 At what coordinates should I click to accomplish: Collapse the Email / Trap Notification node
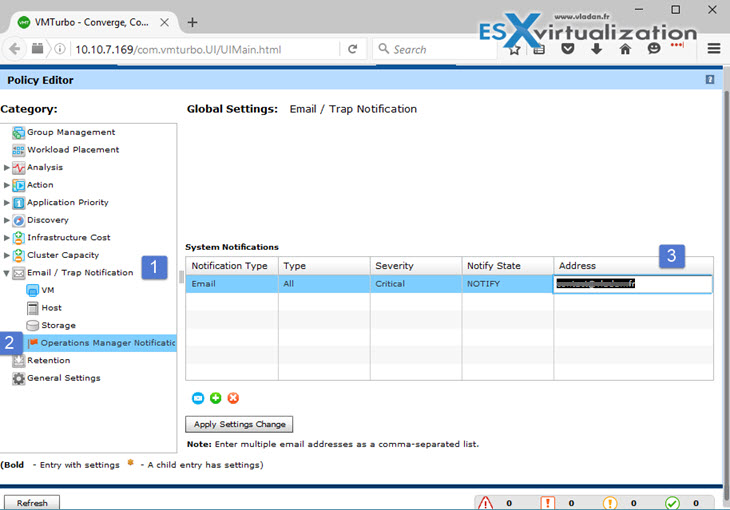7,273
